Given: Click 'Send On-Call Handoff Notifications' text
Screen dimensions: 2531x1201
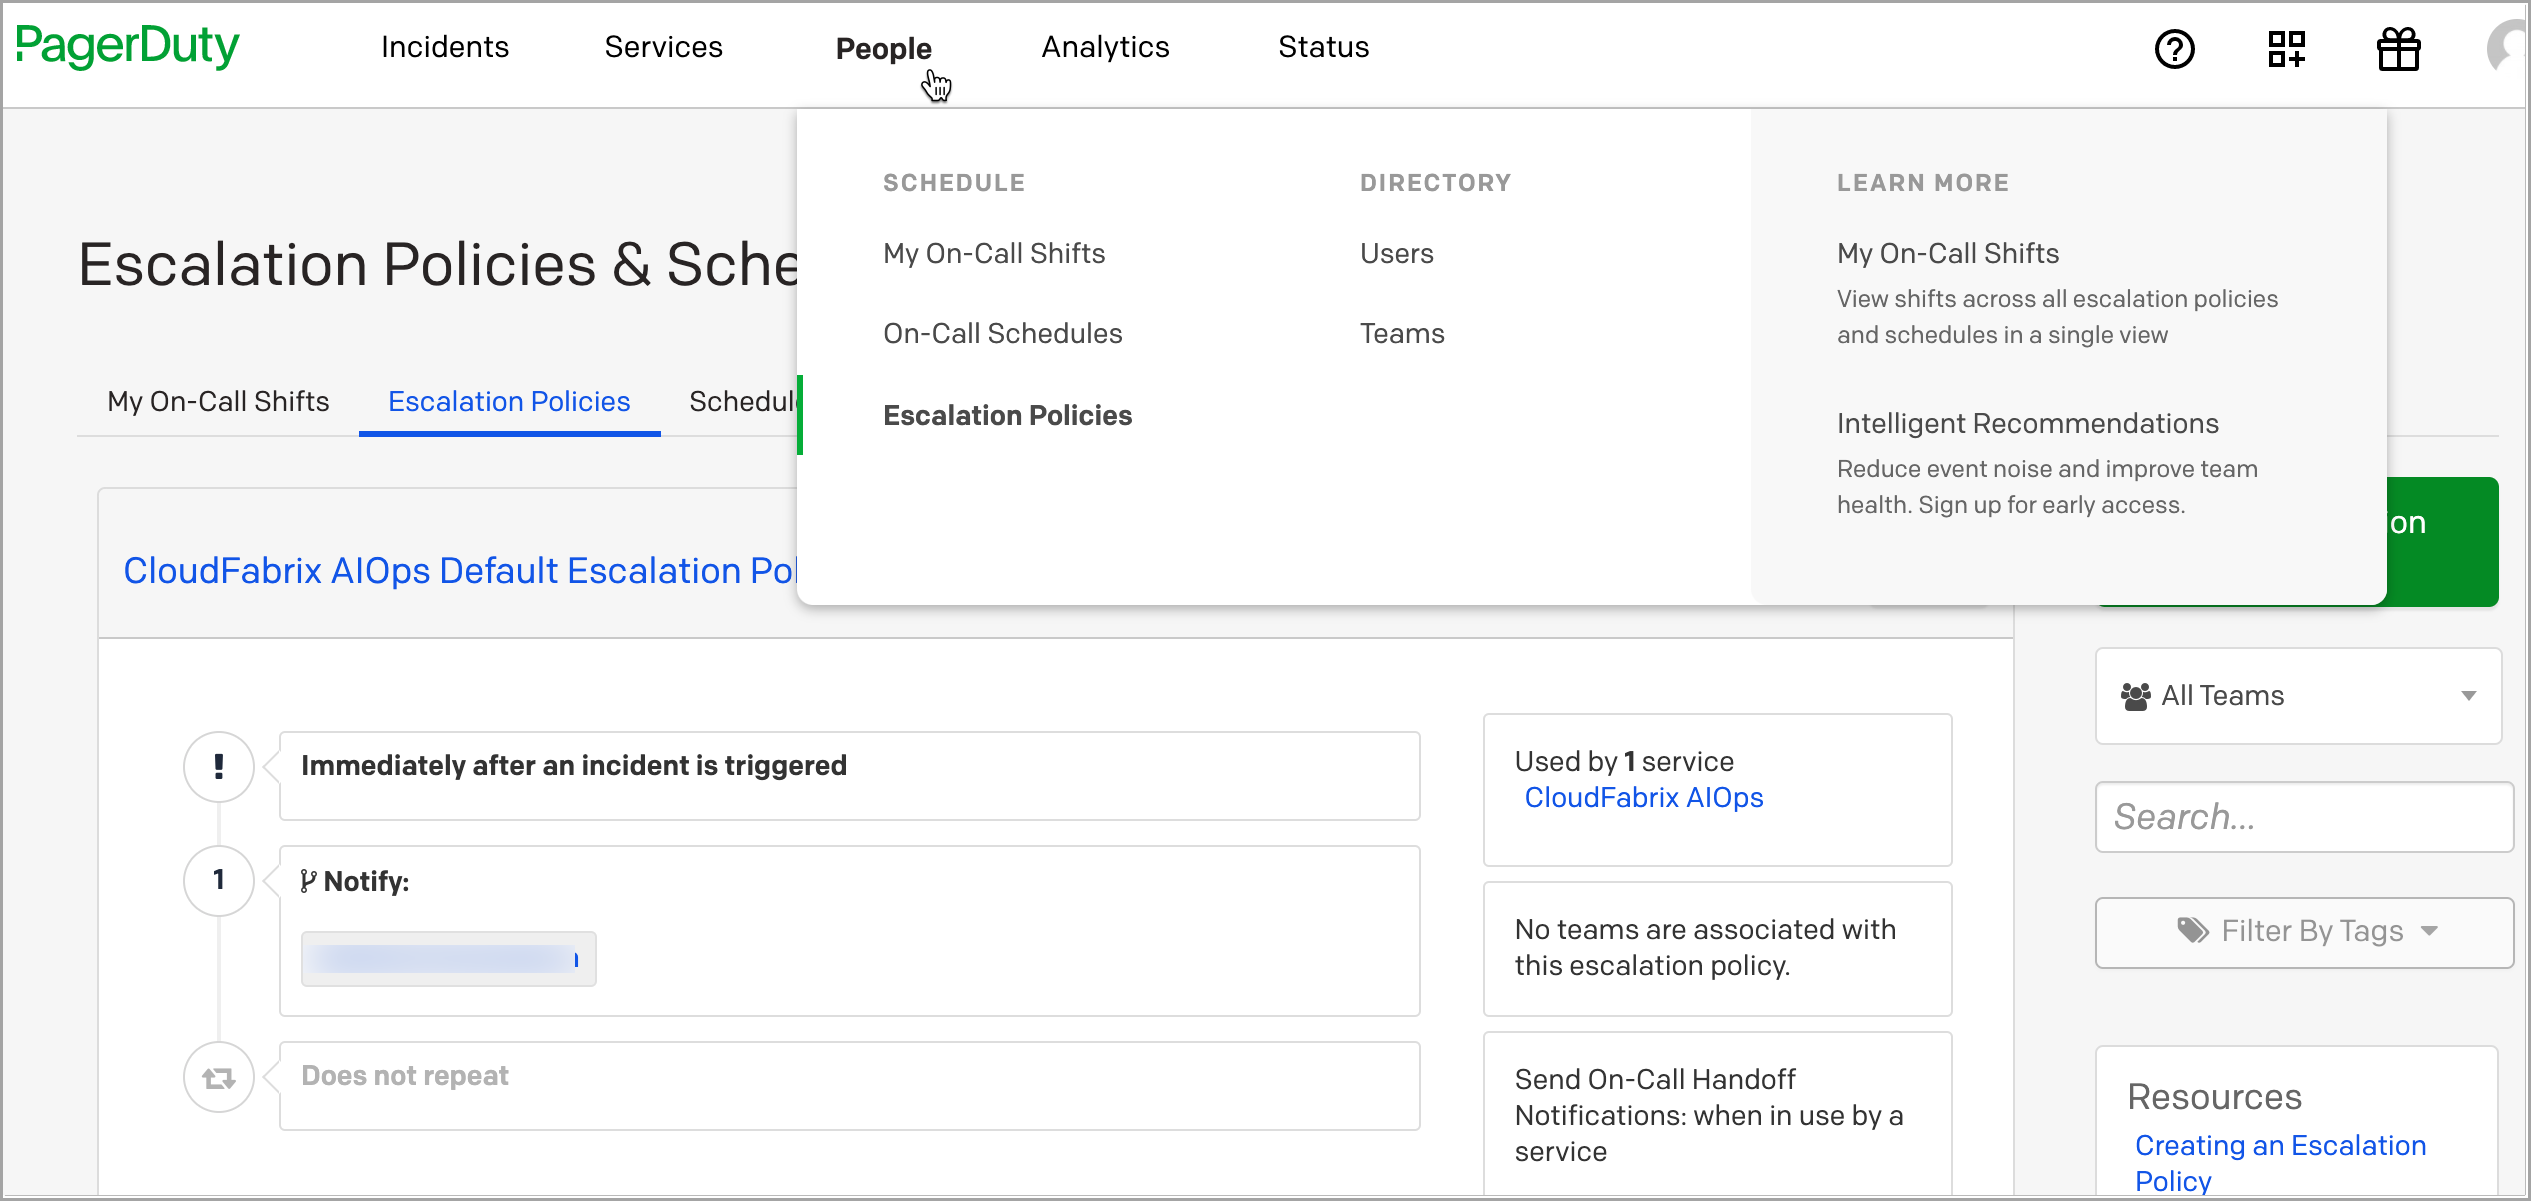Looking at the screenshot, I should (x=1709, y=1115).
